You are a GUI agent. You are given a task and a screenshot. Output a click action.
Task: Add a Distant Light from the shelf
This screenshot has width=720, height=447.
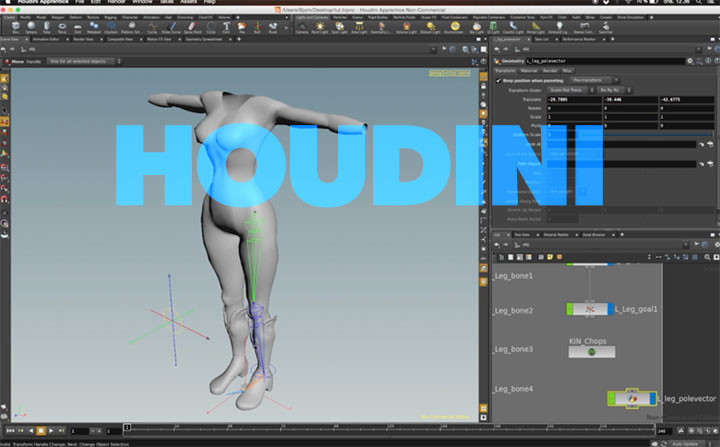(430, 28)
